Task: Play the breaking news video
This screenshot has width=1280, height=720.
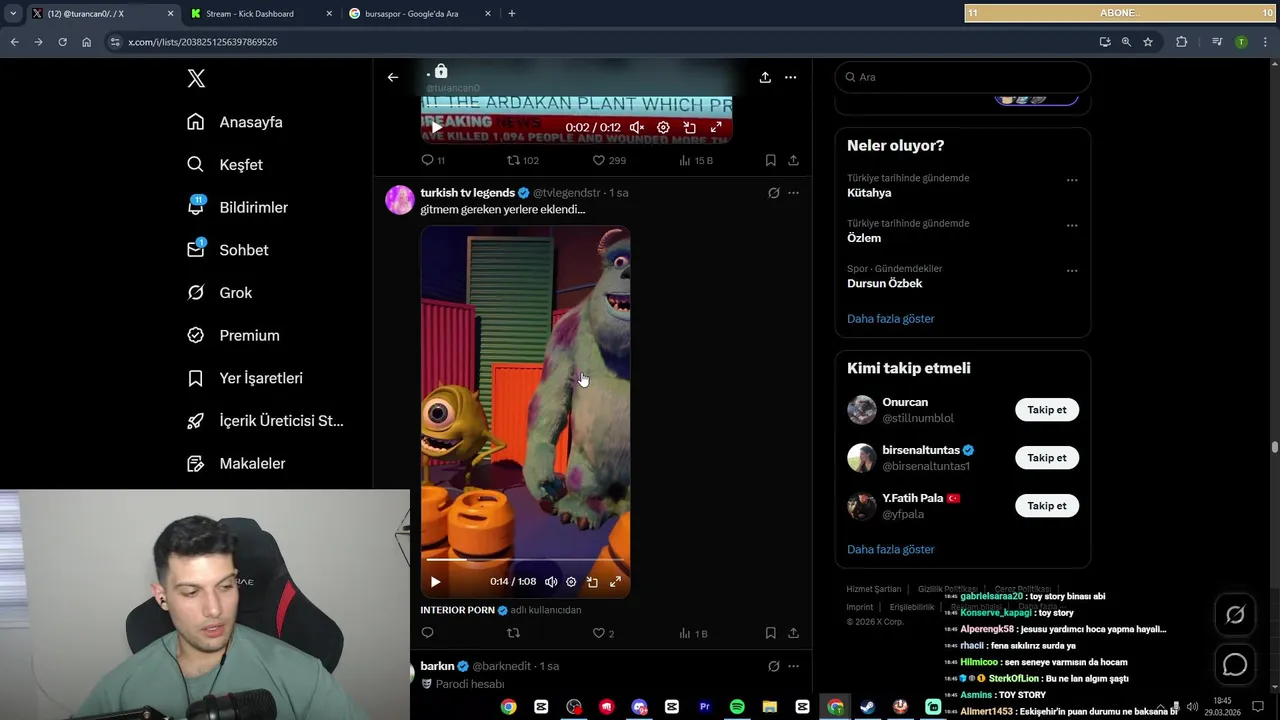Action: click(x=436, y=127)
